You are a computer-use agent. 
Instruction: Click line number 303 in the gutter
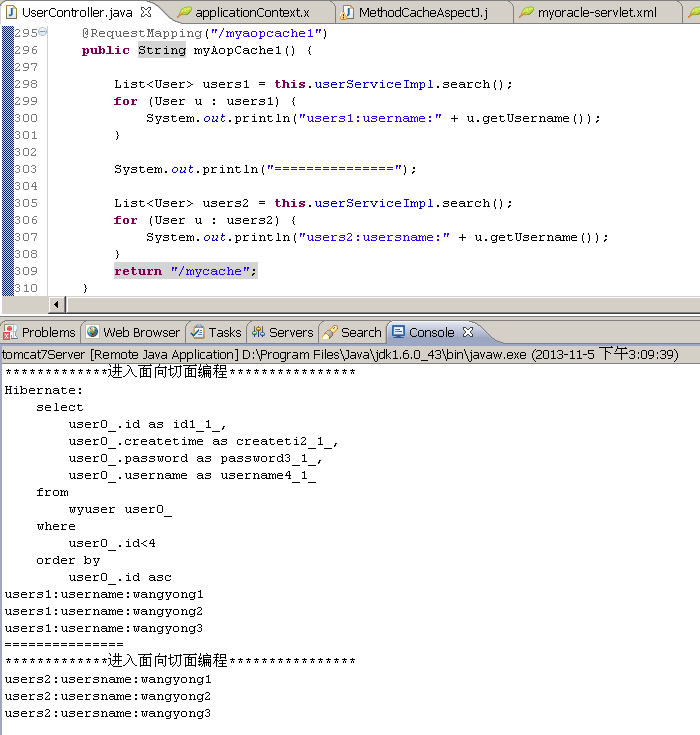pos(26,169)
